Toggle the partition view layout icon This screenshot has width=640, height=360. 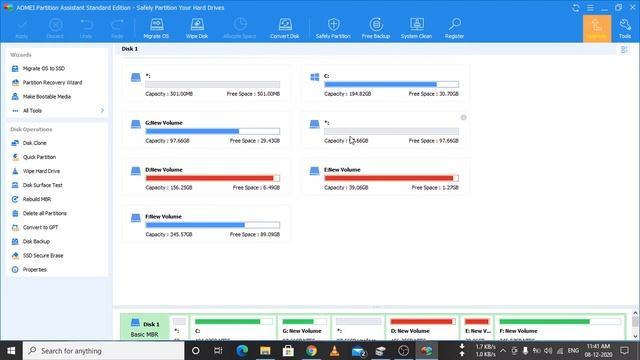coord(624,50)
